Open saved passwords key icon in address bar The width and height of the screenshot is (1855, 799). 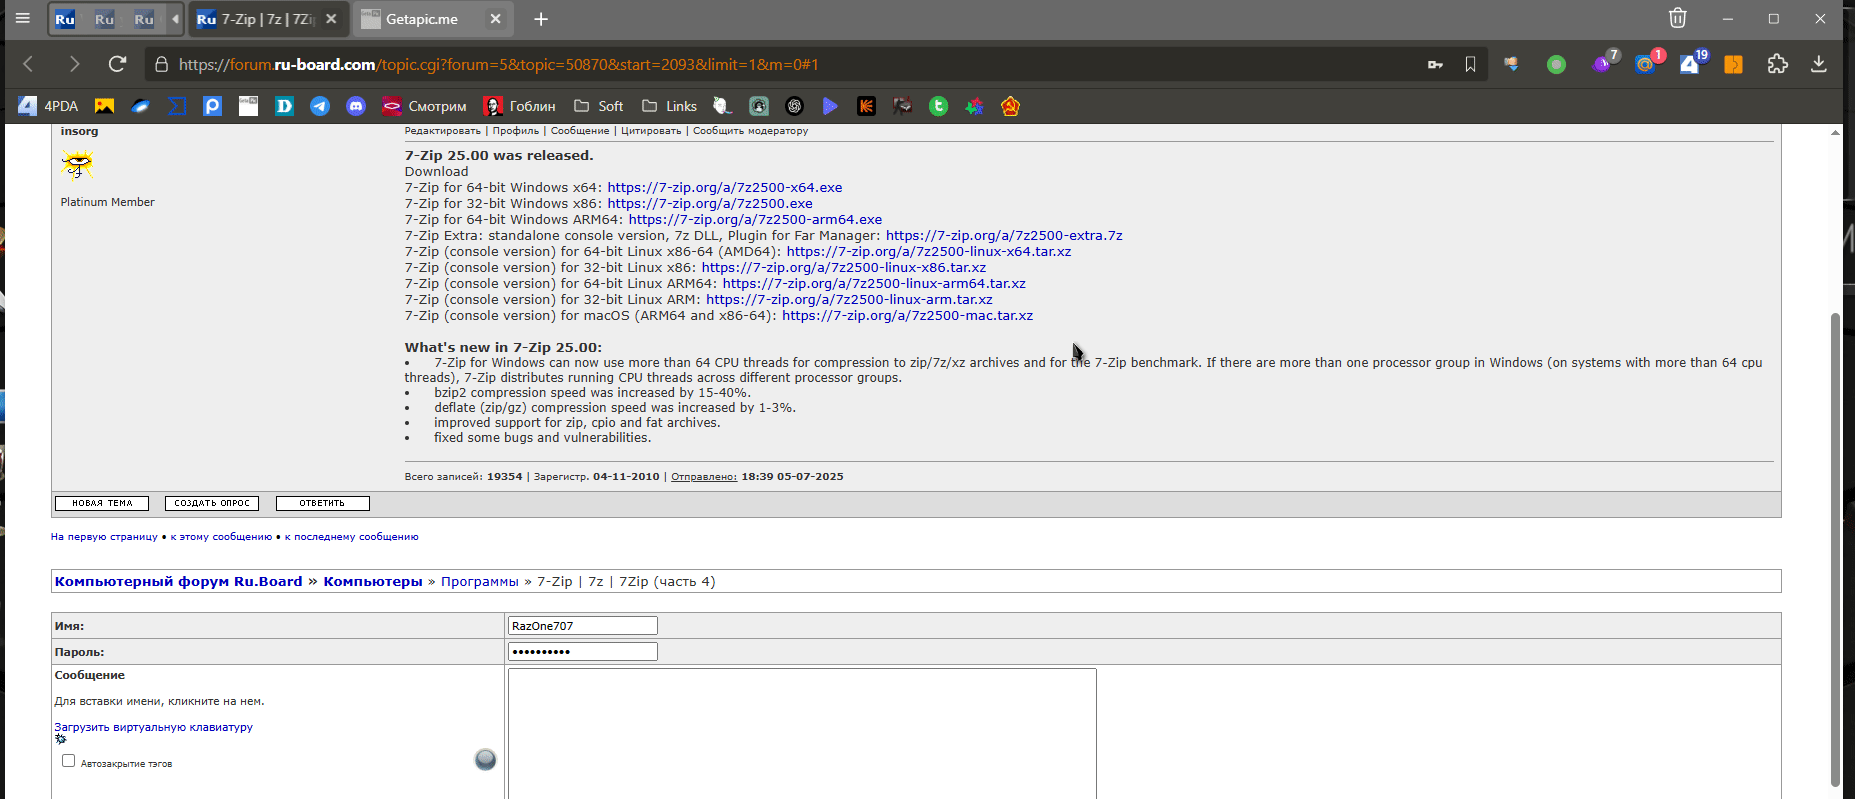[x=1435, y=64]
